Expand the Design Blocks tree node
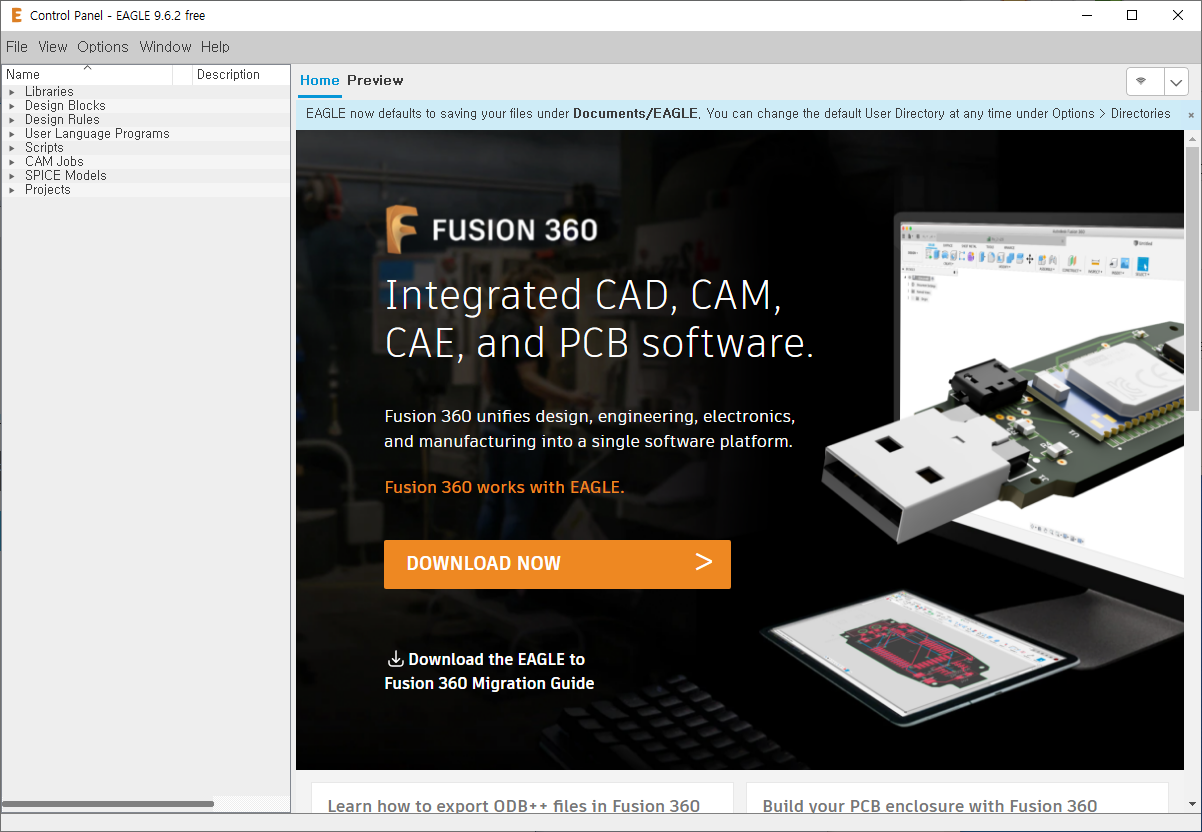Image resolution: width=1202 pixels, height=832 pixels. coord(12,106)
